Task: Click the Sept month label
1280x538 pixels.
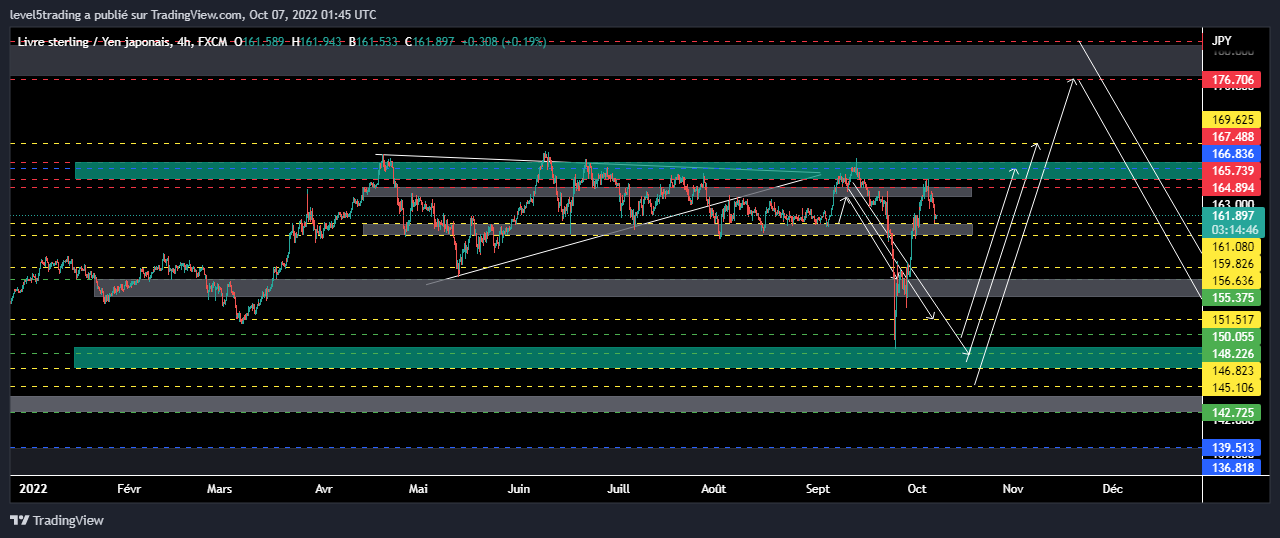Action: coord(818,489)
